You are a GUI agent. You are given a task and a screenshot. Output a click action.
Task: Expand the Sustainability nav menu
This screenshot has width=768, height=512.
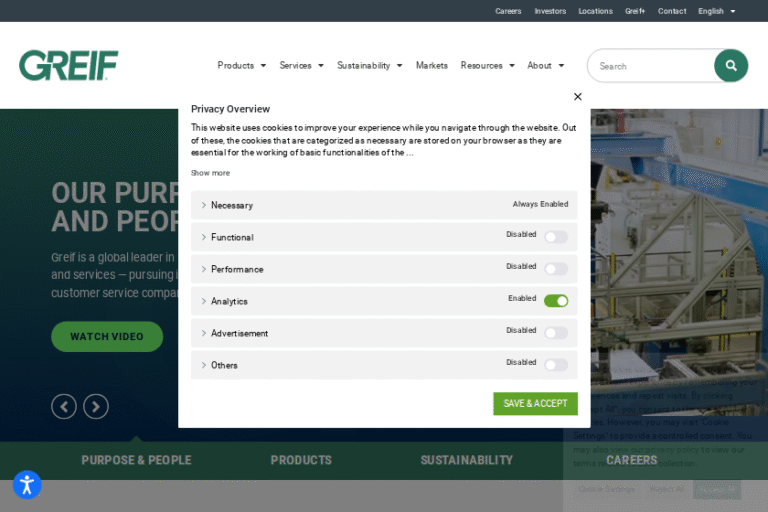(x=369, y=66)
